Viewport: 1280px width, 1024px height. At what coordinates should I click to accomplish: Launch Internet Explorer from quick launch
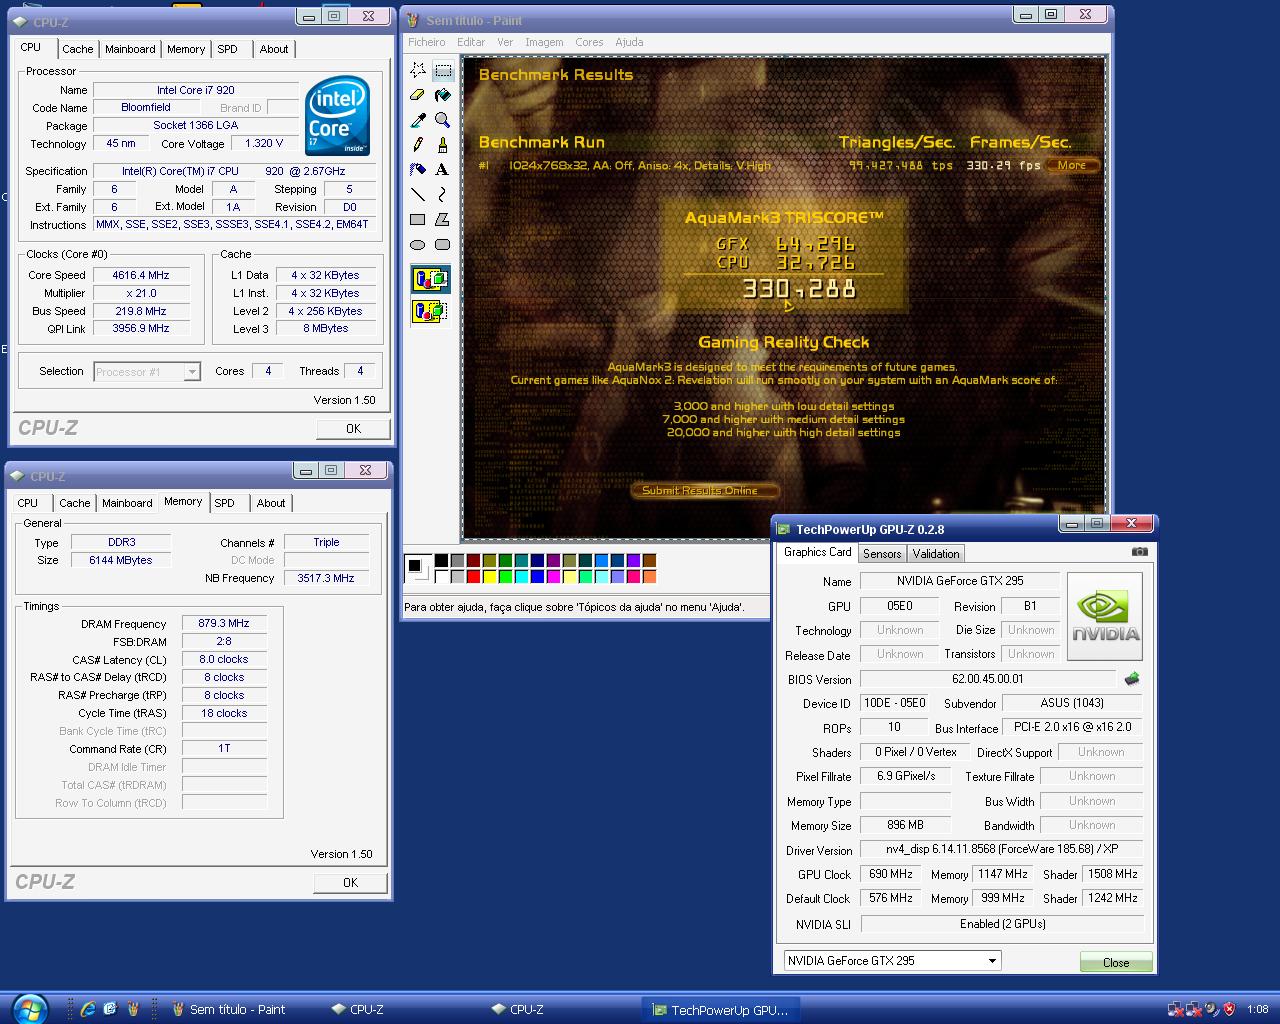point(88,1009)
